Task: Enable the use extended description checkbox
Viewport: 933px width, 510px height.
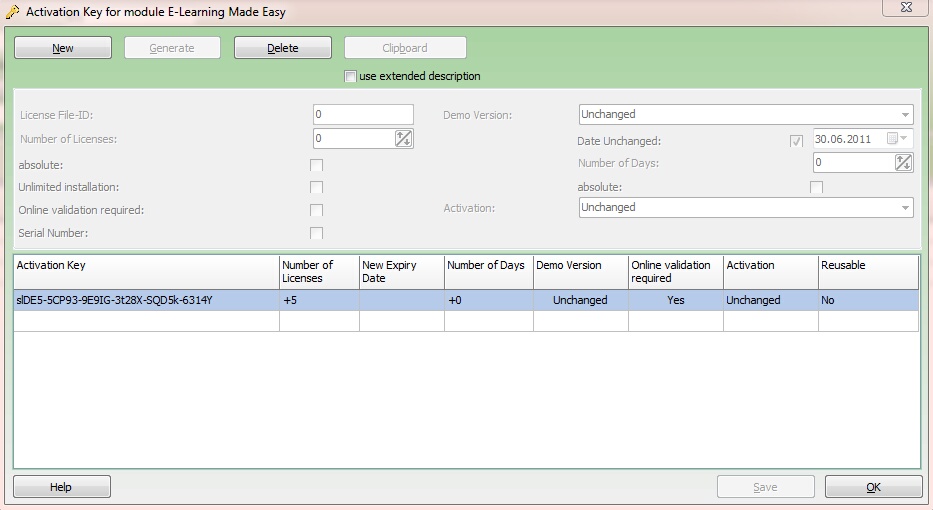Action: point(350,76)
